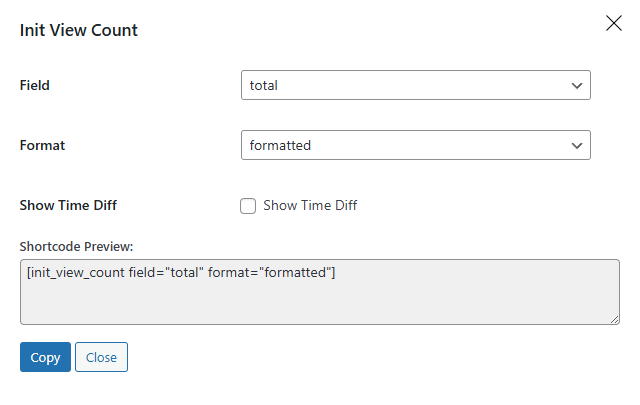Close the Init View Count dialog with X
Screen dimensions: 640x405
(613, 23)
